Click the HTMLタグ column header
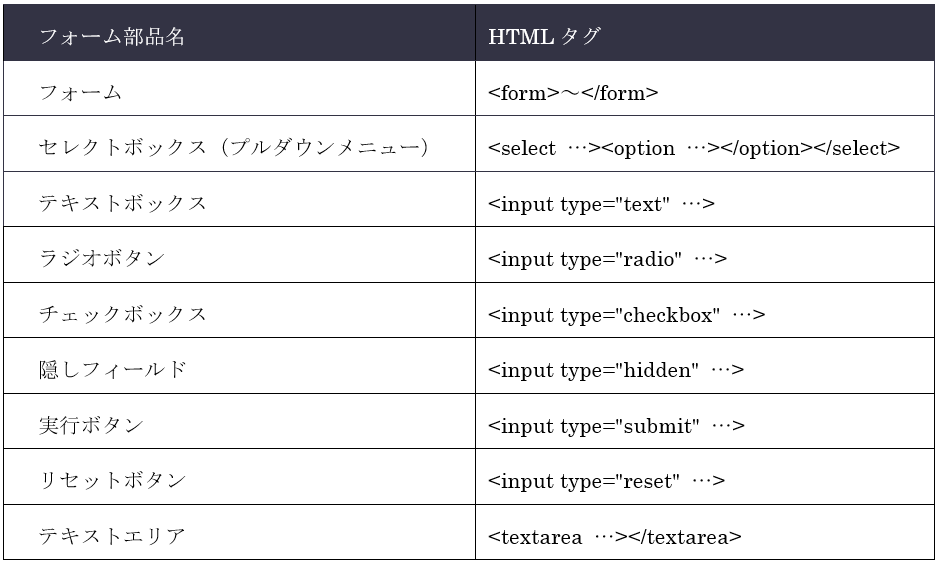Viewport: 939px width, 565px height. pyautogui.click(x=544, y=37)
